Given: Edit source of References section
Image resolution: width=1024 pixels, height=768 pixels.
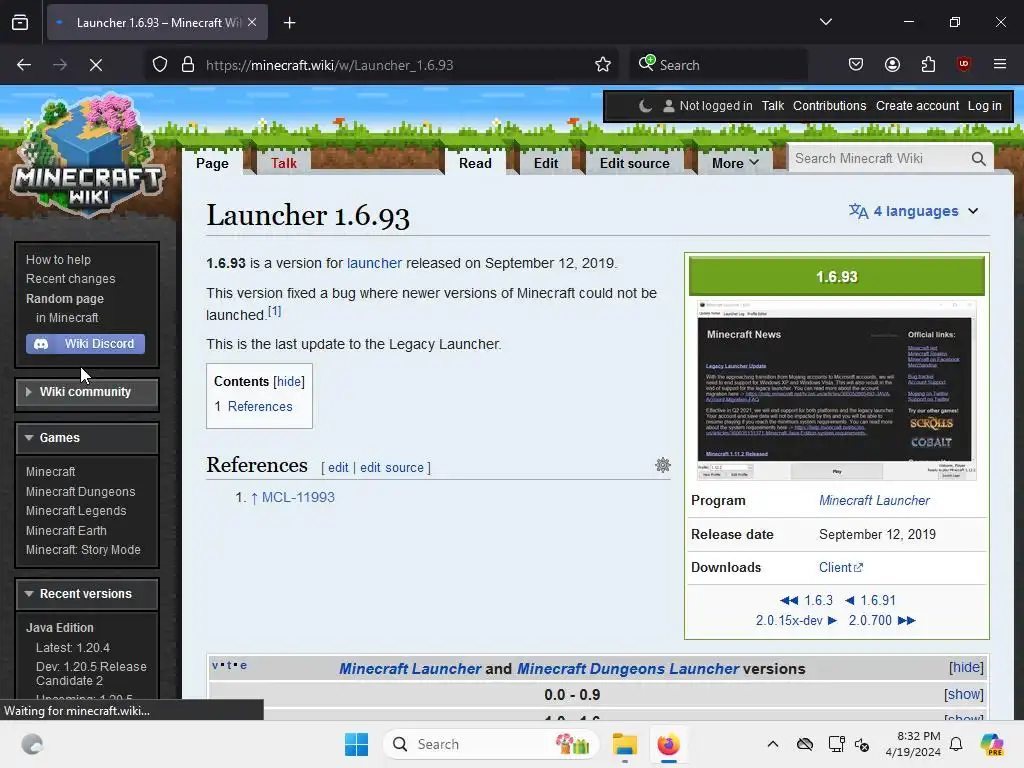Looking at the screenshot, I should tap(392, 468).
